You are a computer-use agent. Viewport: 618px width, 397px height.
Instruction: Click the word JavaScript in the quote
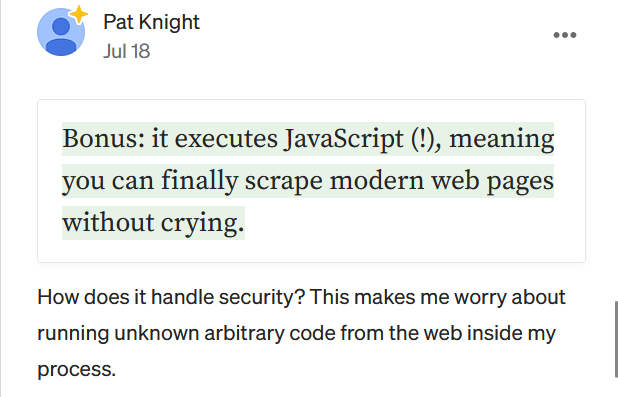click(x=344, y=139)
